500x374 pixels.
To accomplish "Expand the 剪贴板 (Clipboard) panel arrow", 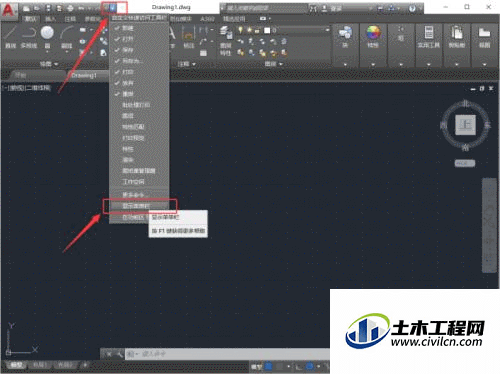I will [x=457, y=64].
